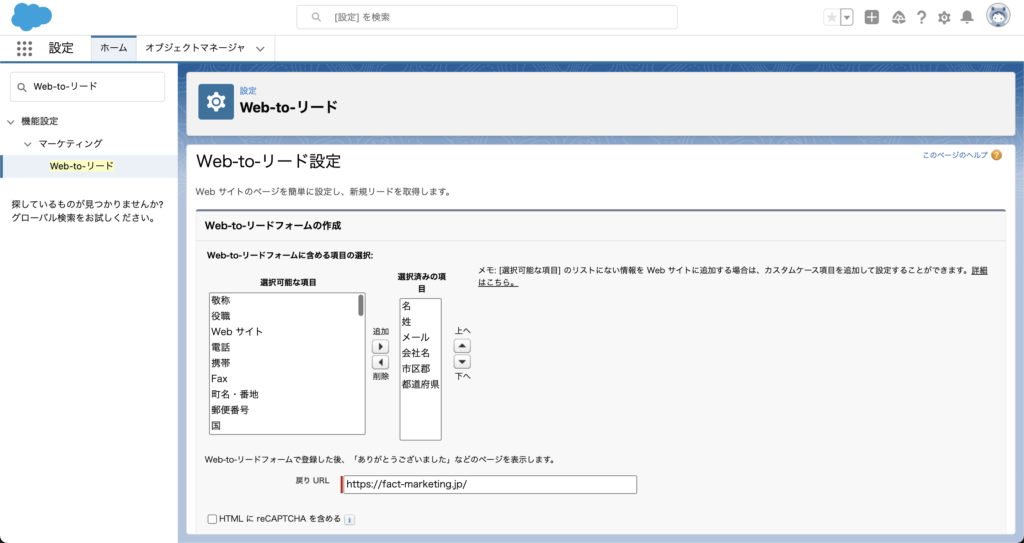Click the 戻り URL input field

489,484
